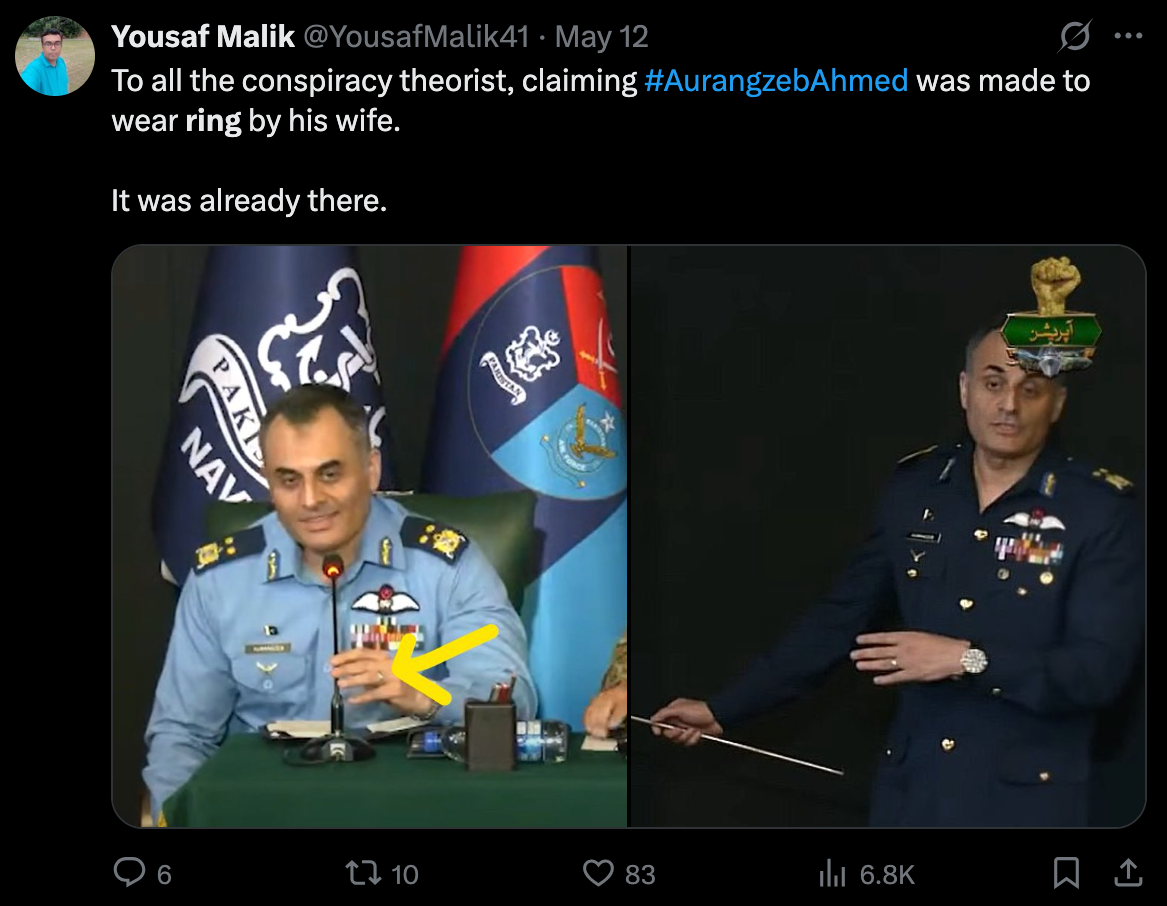The image size is (1167, 906).
Task: View analytics via the bar chart icon
Action: point(832,873)
